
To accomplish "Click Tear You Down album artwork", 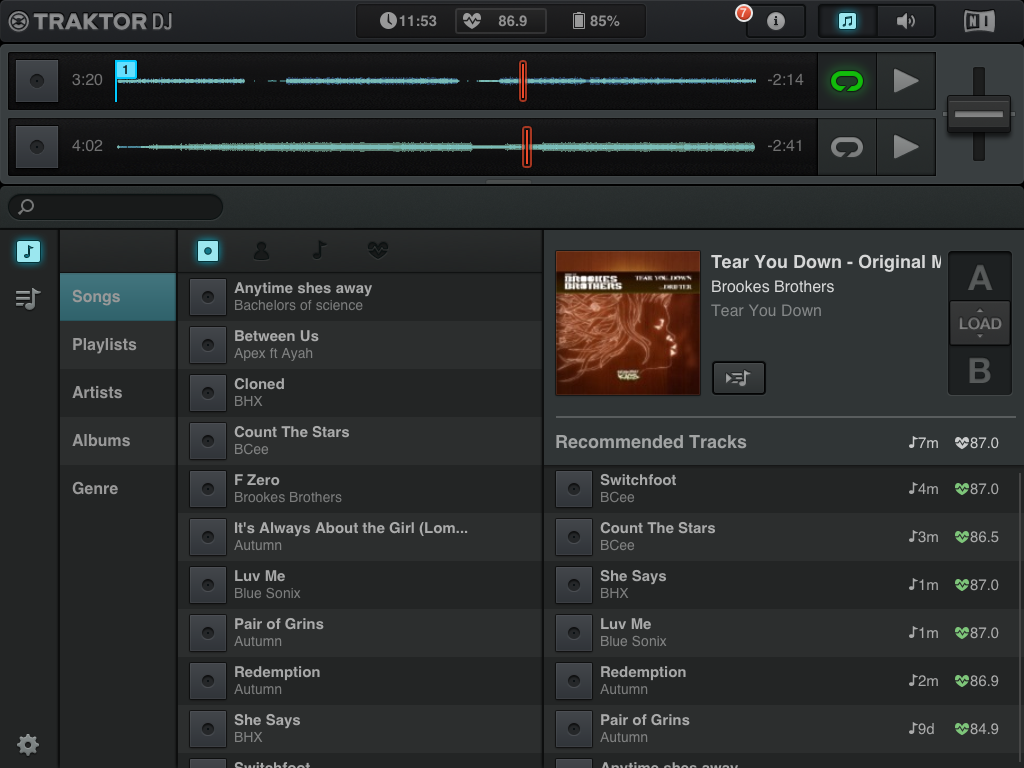I will (x=628, y=323).
